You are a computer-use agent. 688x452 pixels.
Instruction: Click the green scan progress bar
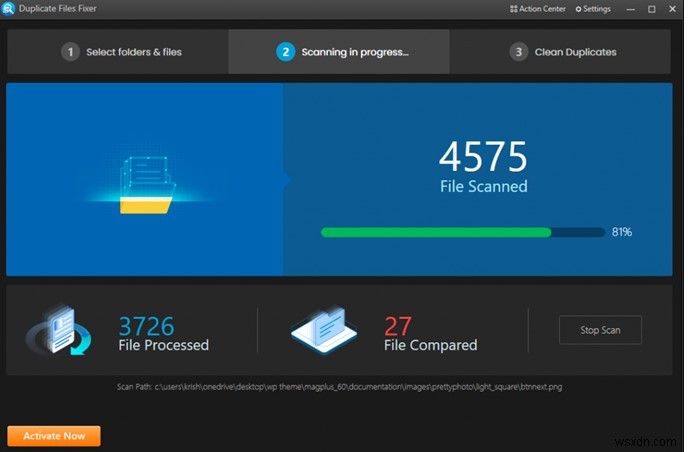pos(463,232)
